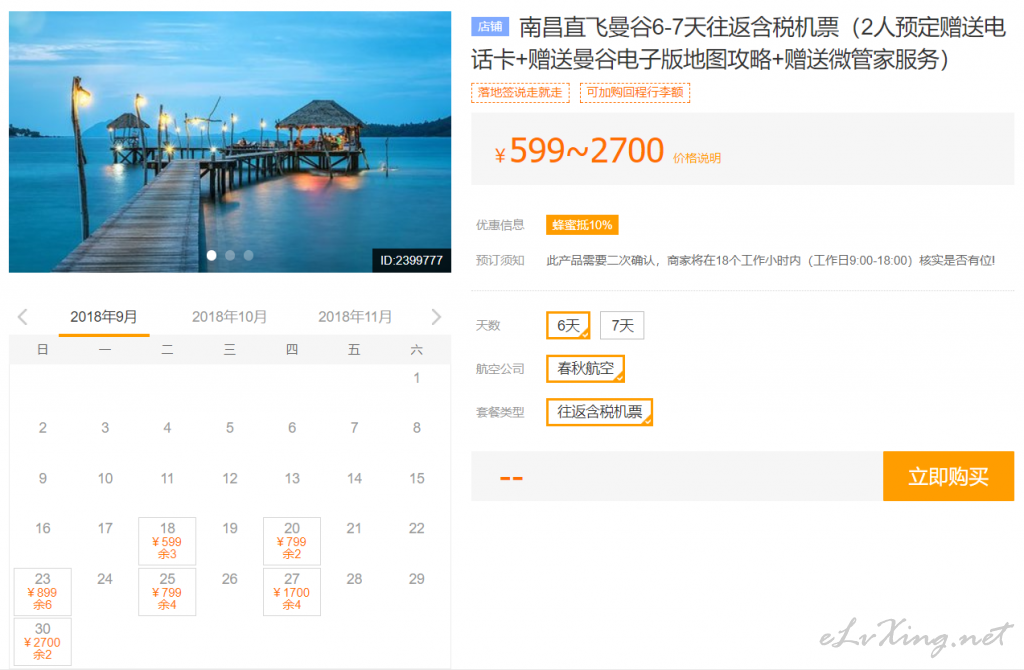Go to previous month with left arrow
The width and height of the screenshot is (1024, 670).
pos(23,317)
